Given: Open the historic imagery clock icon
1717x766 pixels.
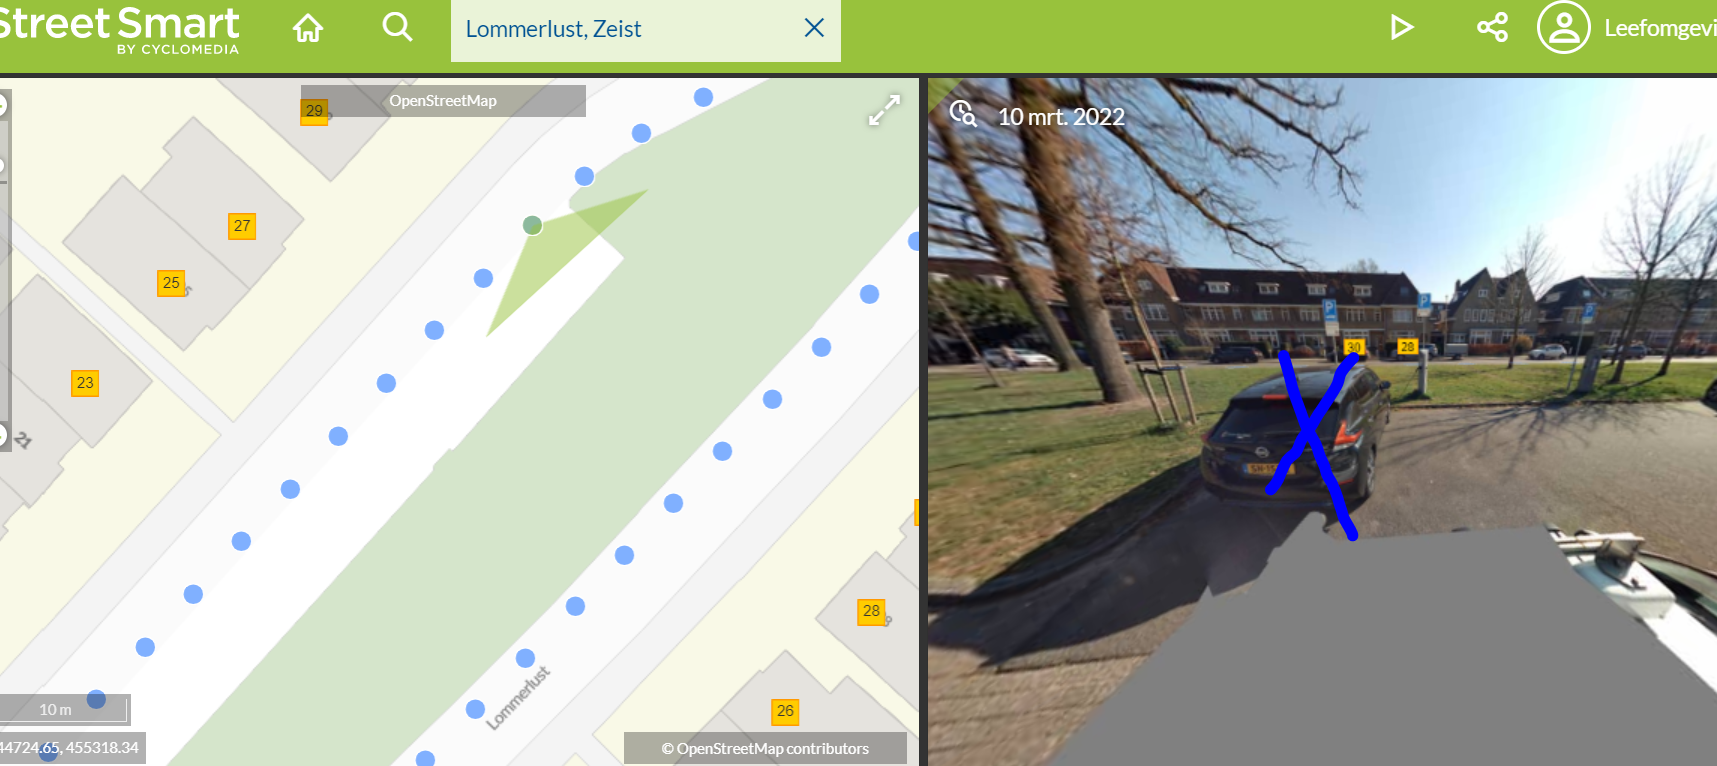Looking at the screenshot, I should [963, 113].
